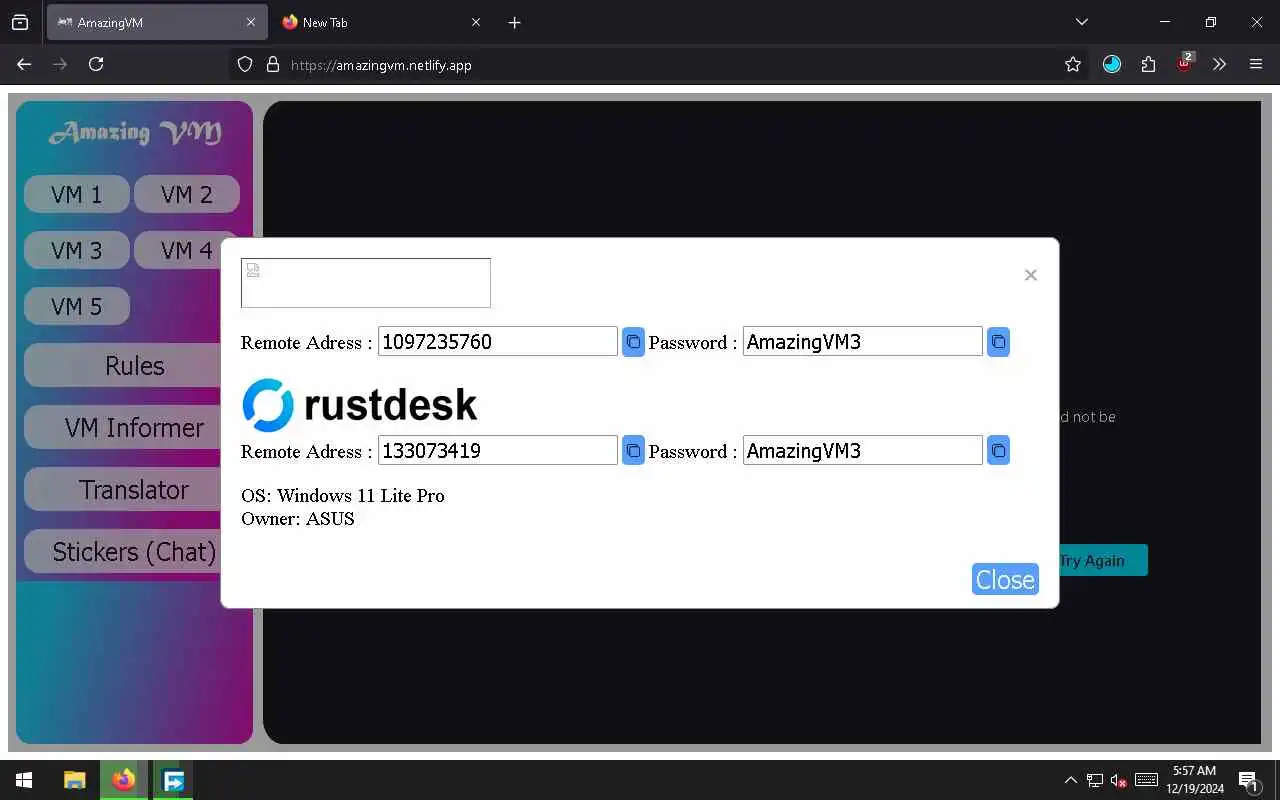Click the tracking protection shield icon
The image size is (1280, 800).
[245, 64]
